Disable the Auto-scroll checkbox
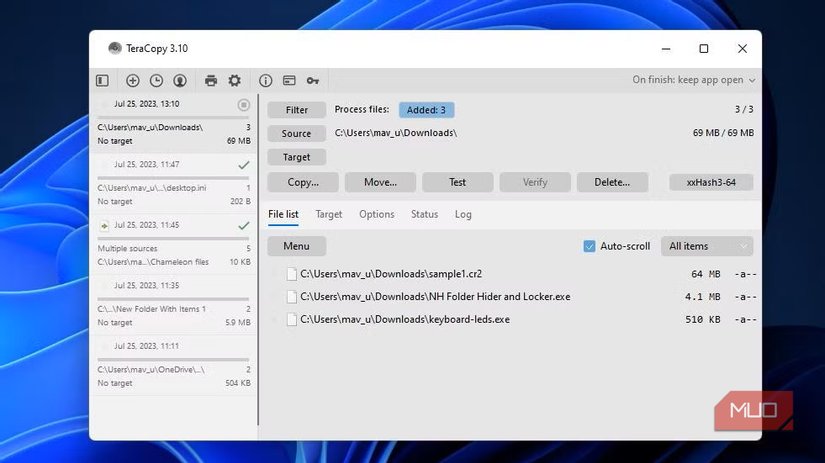This screenshot has width=825, height=463. (589, 246)
